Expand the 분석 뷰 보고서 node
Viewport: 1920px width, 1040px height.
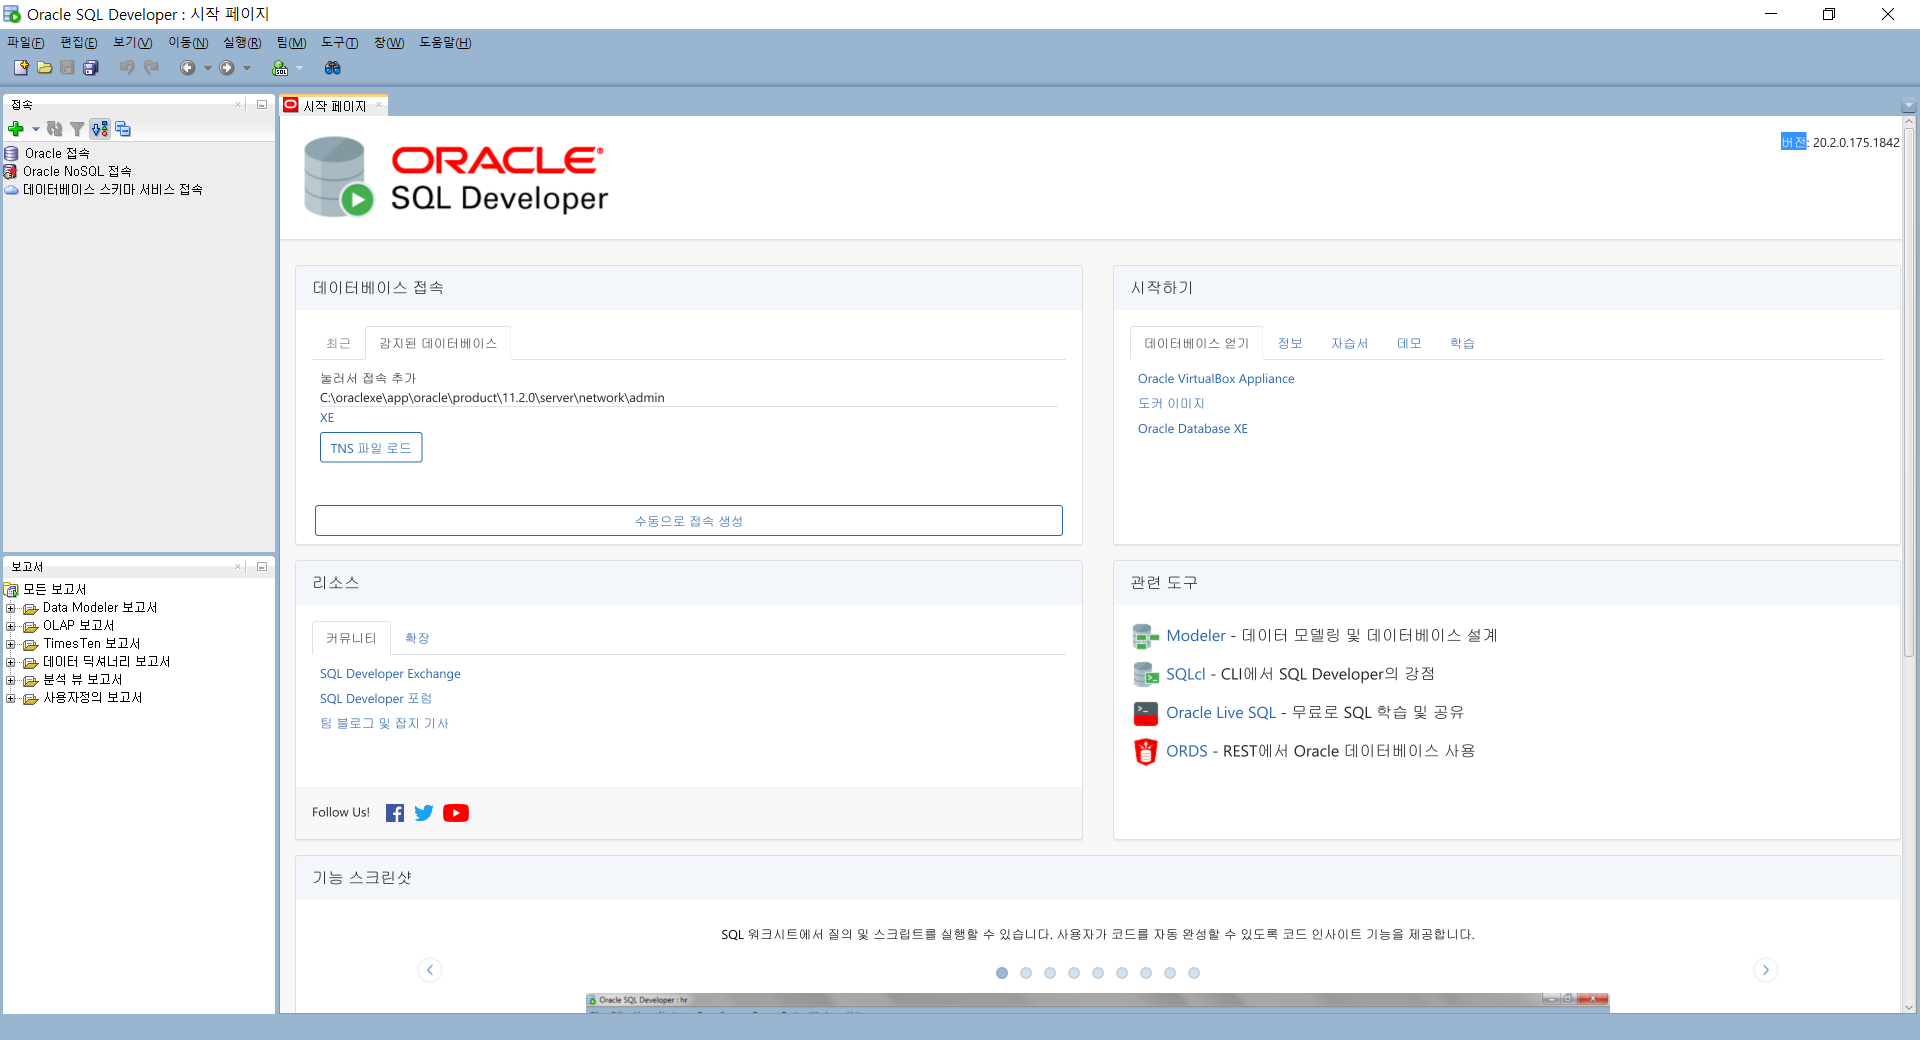coord(10,680)
